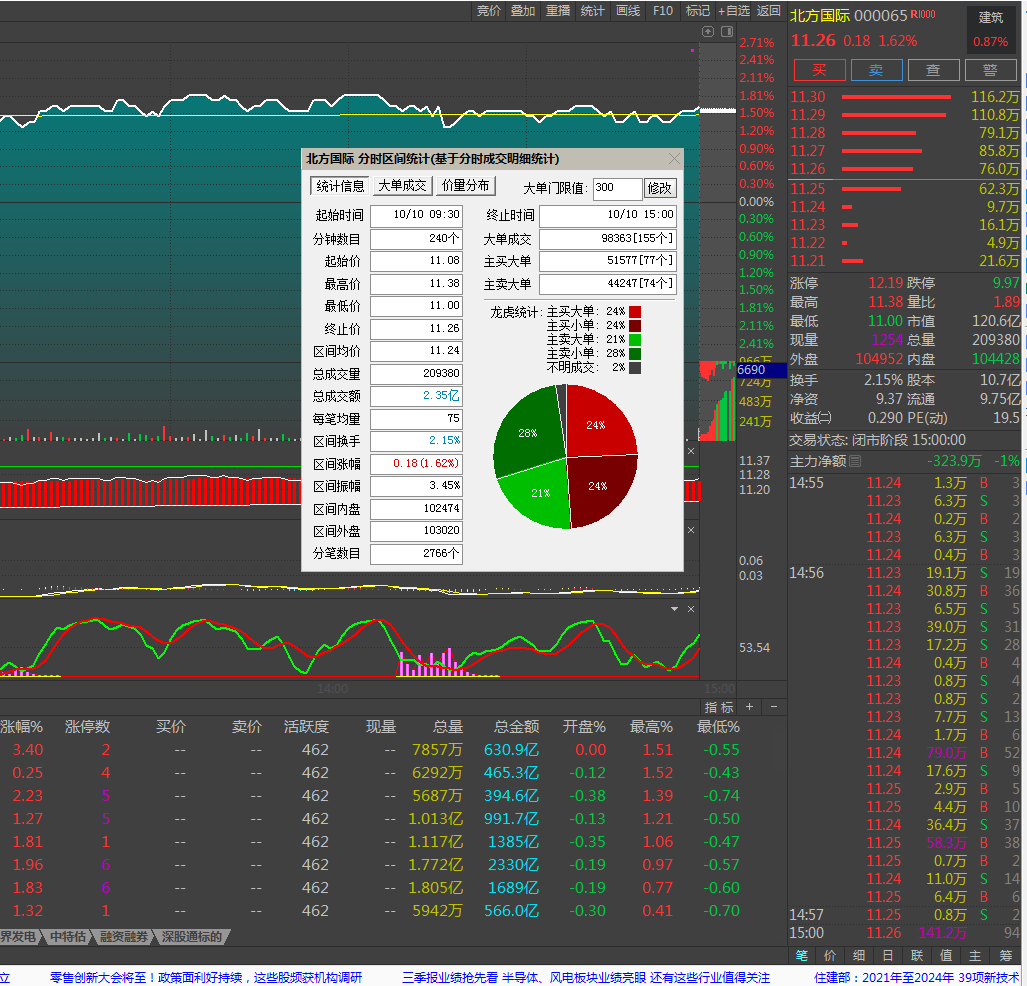Screen dimensions: 1027x986
Task: Close the middle indicator sub-panel x
Action: pos(691,530)
